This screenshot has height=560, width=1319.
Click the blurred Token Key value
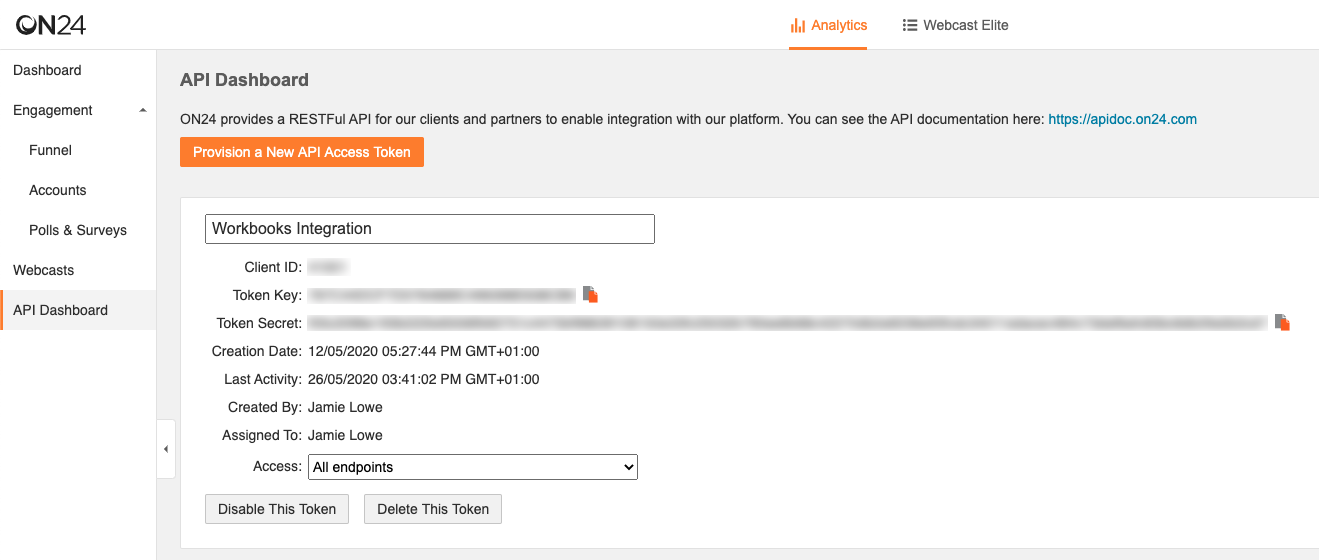(442, 295)
